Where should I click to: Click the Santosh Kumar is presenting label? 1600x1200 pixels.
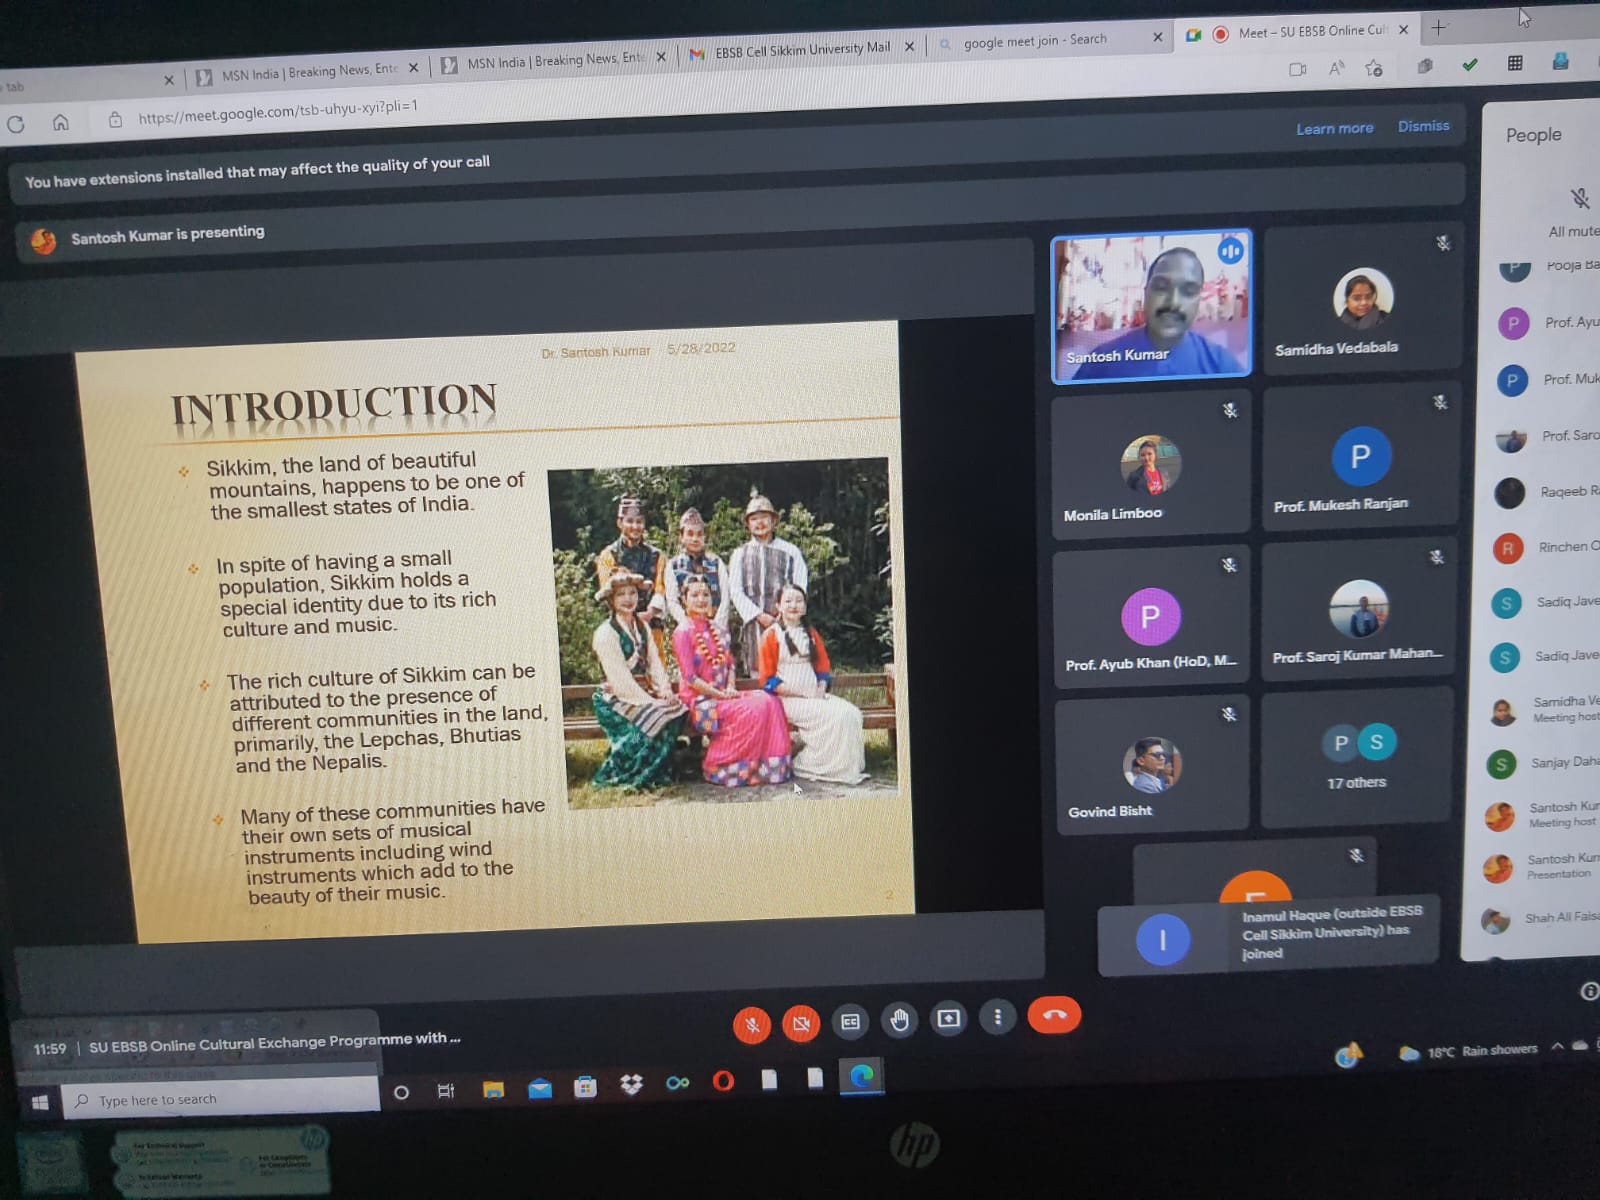click(x=168, y=234)
